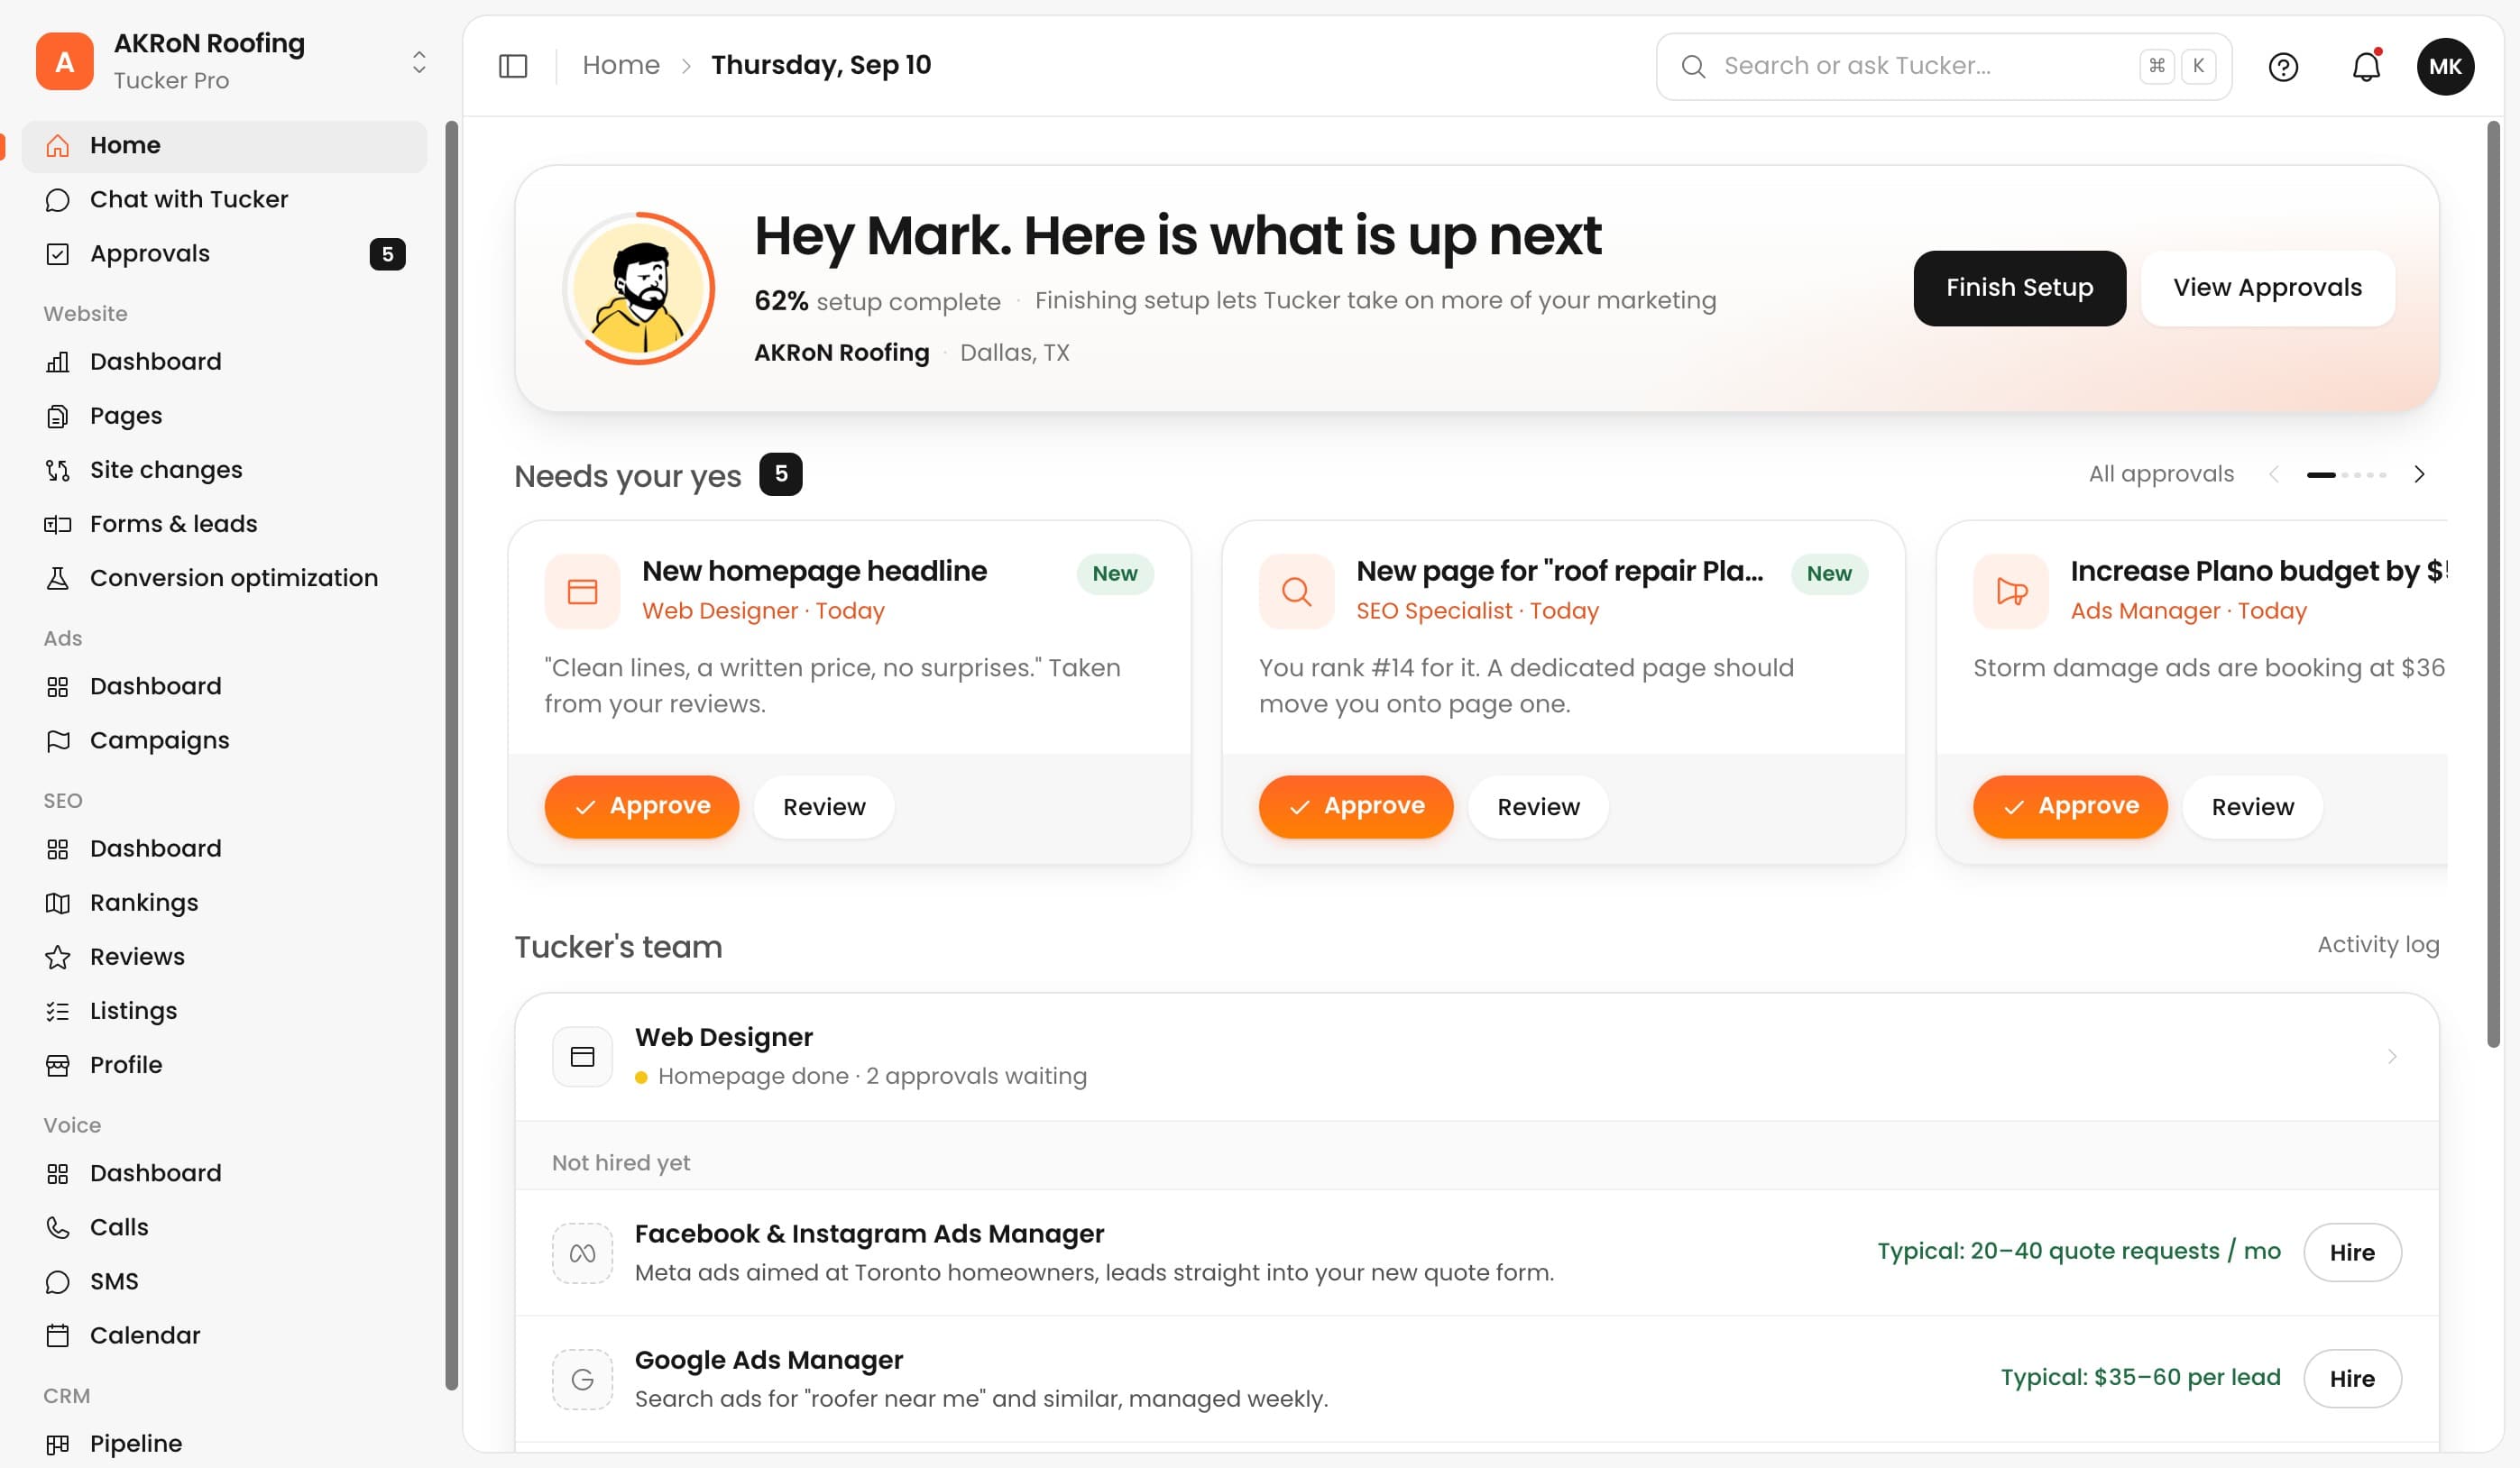Go to previous approvals with left arrow
Viewport: 2520px width, 1468px height.
click(x=2274, y=474)
